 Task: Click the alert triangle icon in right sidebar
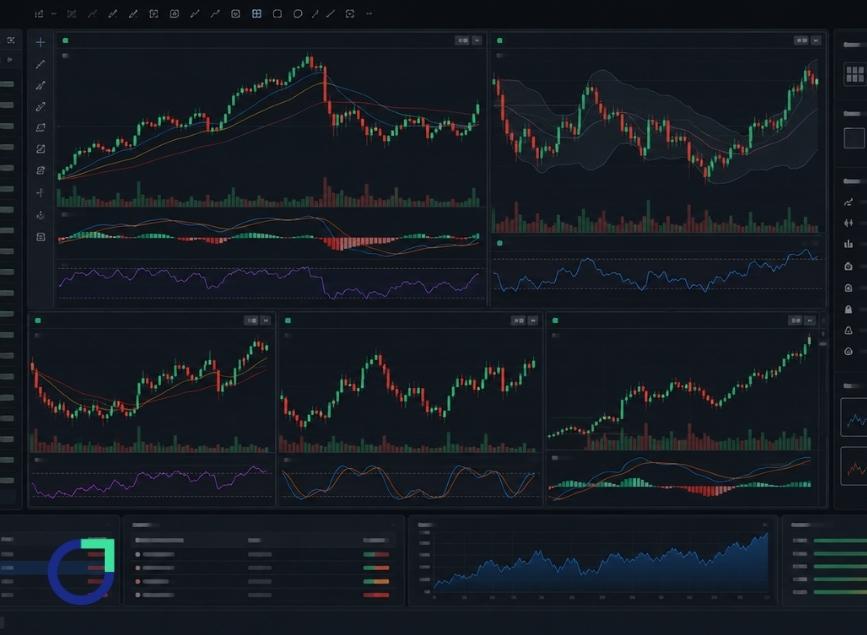pyautogui.click(x=848, y=330)
